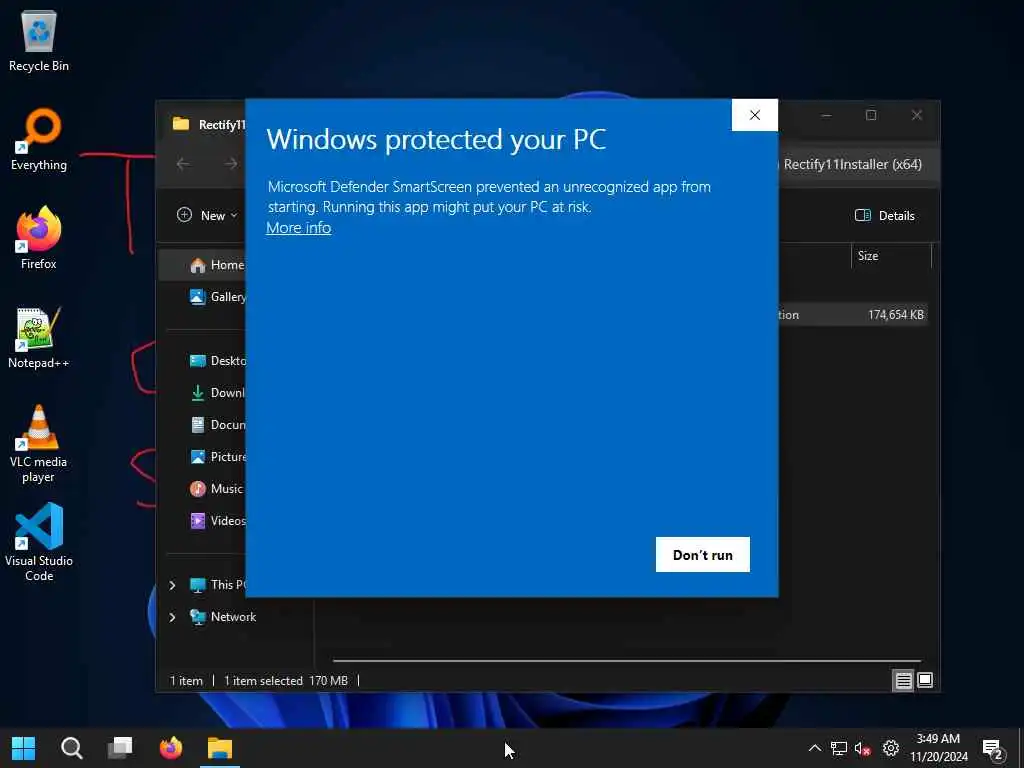1024x768 pixels.
Task: Click the muted volume tray icon
Action: (x=863, y=748)
